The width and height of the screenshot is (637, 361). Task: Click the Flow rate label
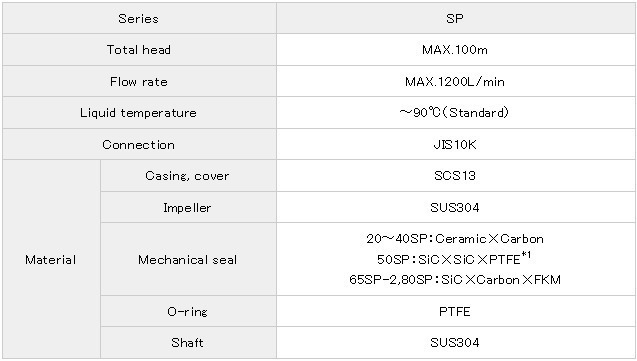coord(139,82)
